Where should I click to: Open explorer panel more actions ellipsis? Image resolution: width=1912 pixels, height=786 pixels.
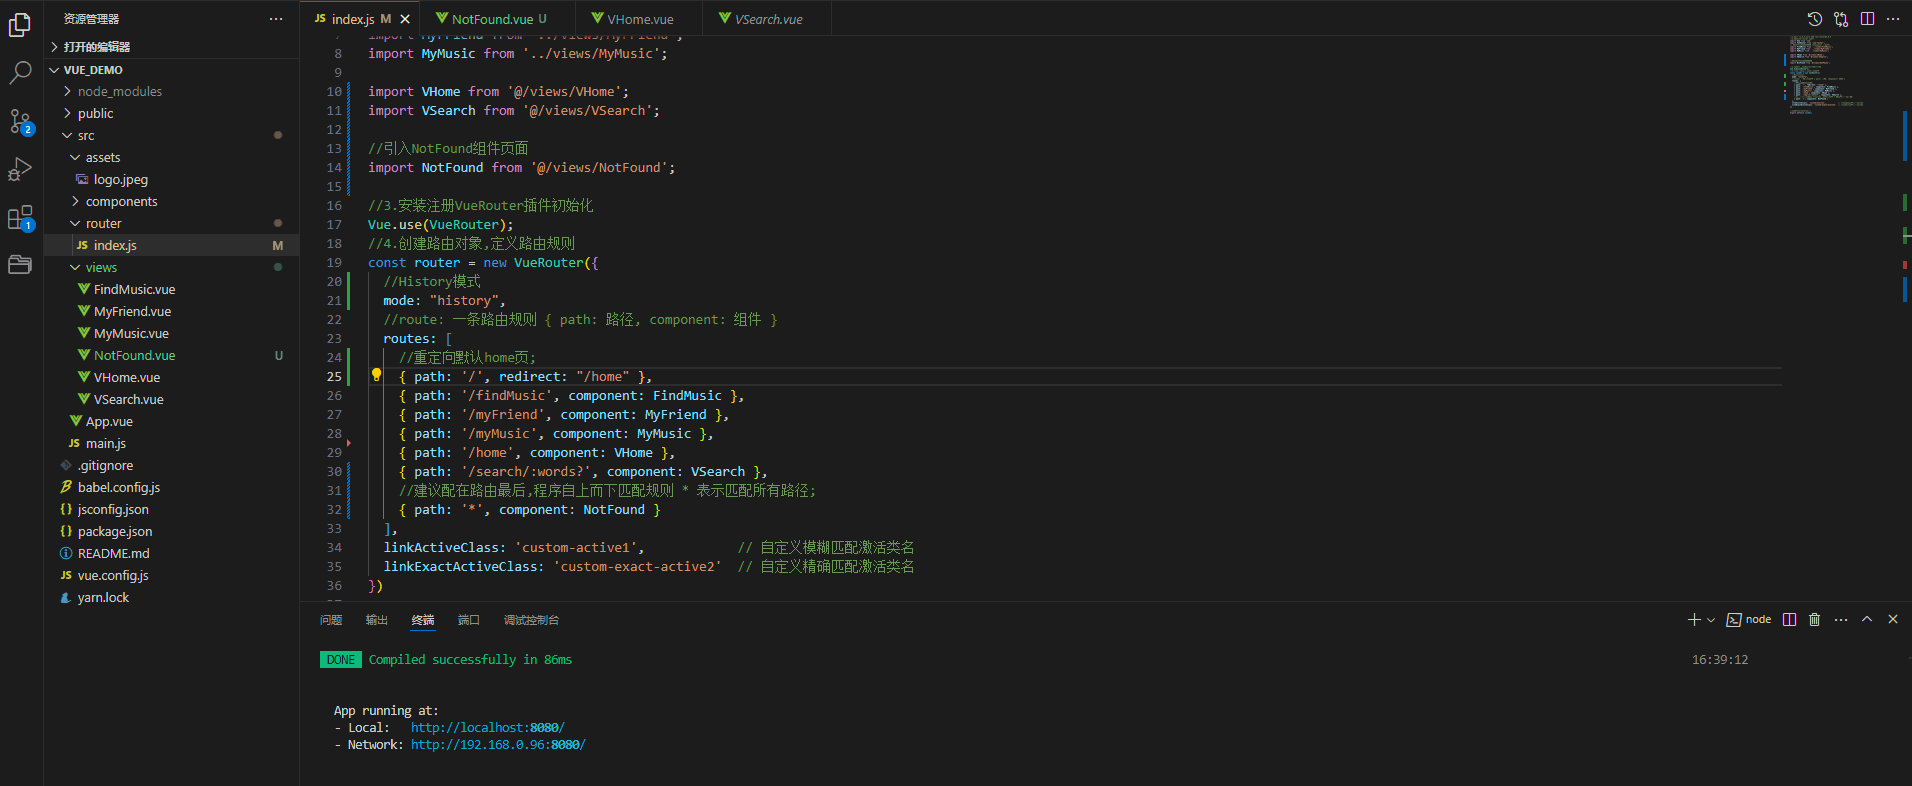click(276, 19)
